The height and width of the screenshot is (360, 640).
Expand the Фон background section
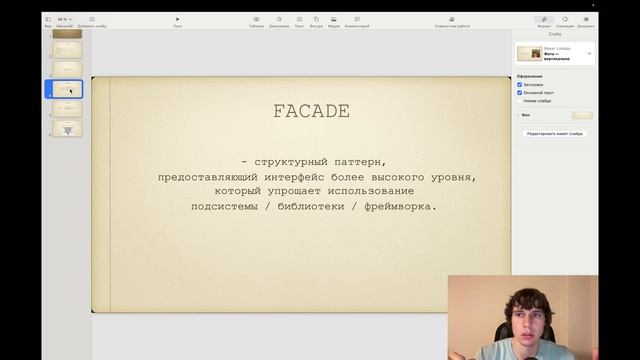(x=518, y=116)
